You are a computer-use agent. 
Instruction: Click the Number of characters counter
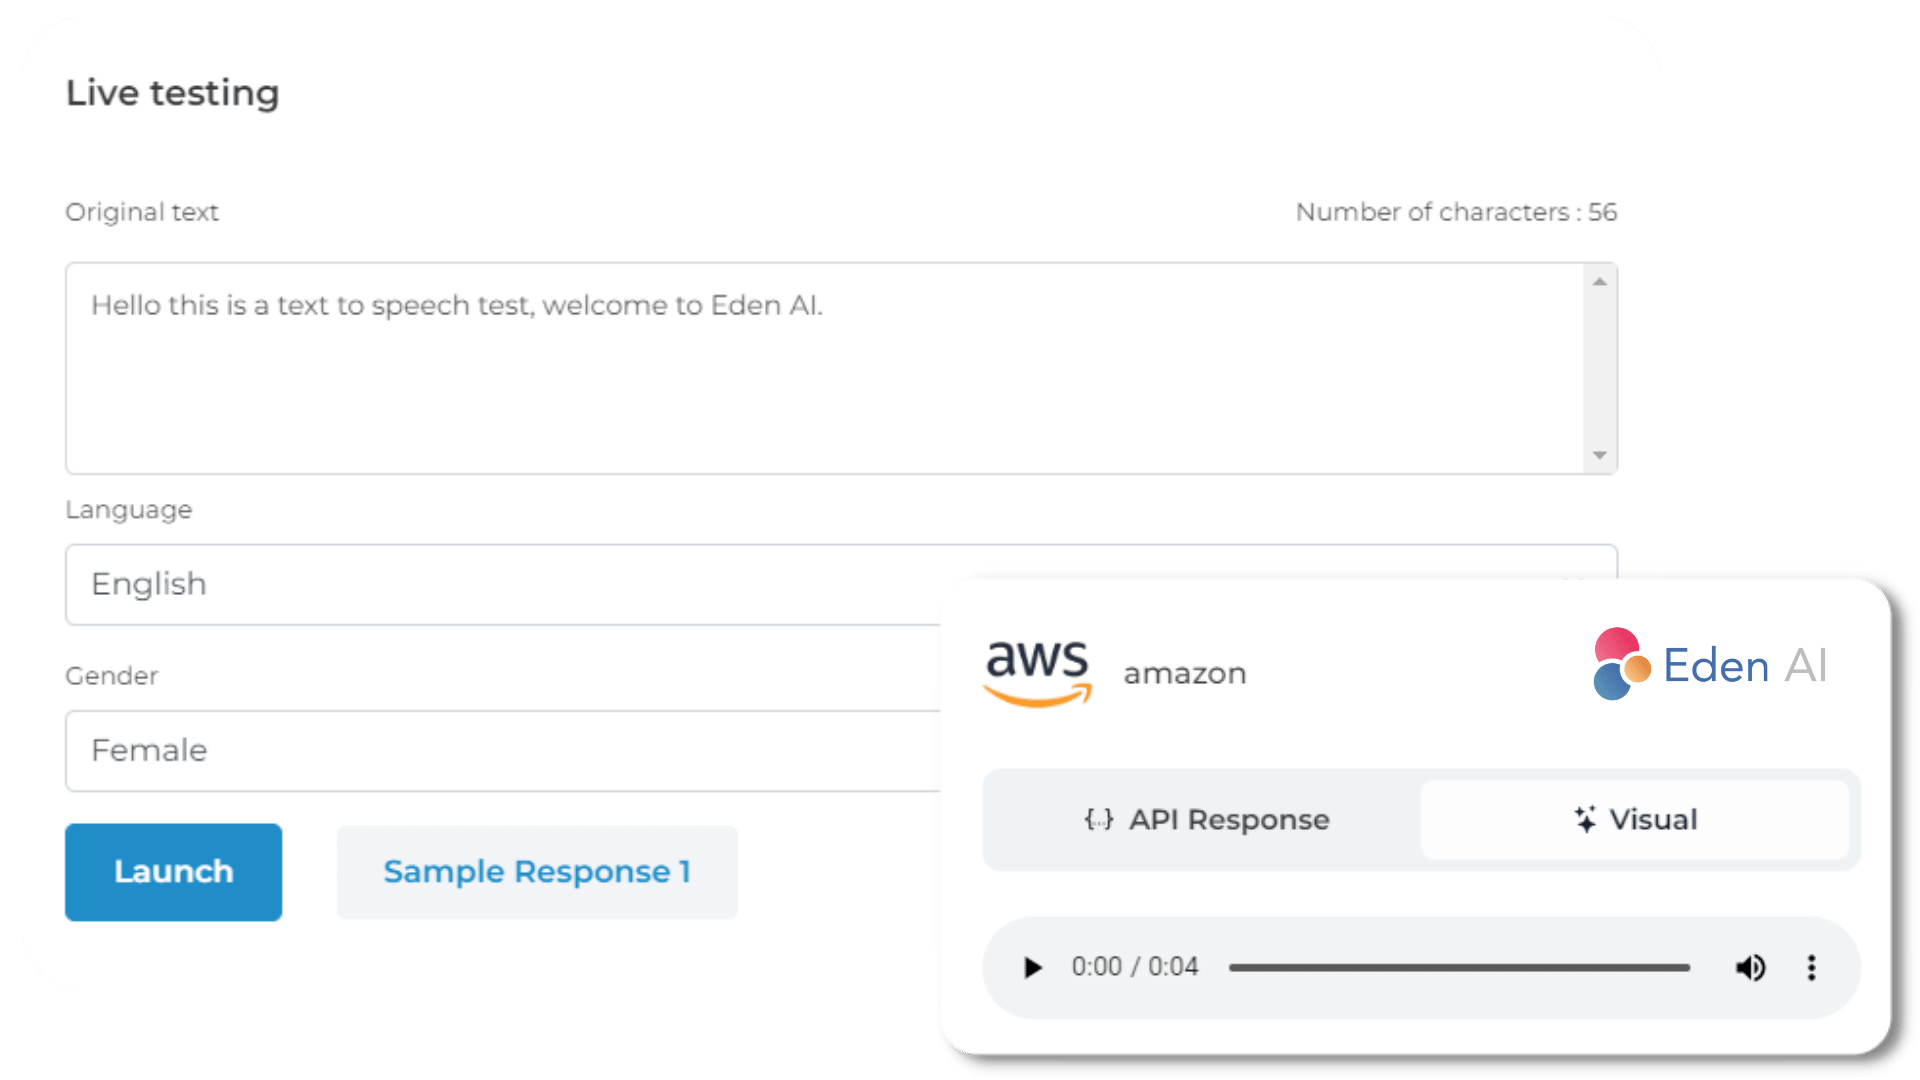point(1456,212)
